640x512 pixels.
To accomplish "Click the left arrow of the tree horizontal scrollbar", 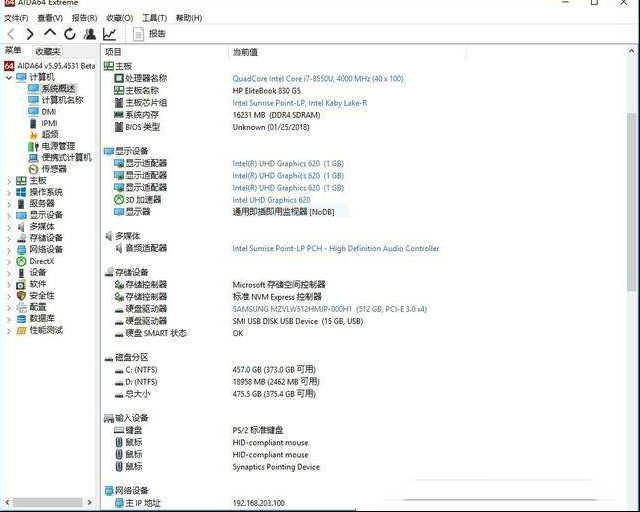I will point(8,502).
